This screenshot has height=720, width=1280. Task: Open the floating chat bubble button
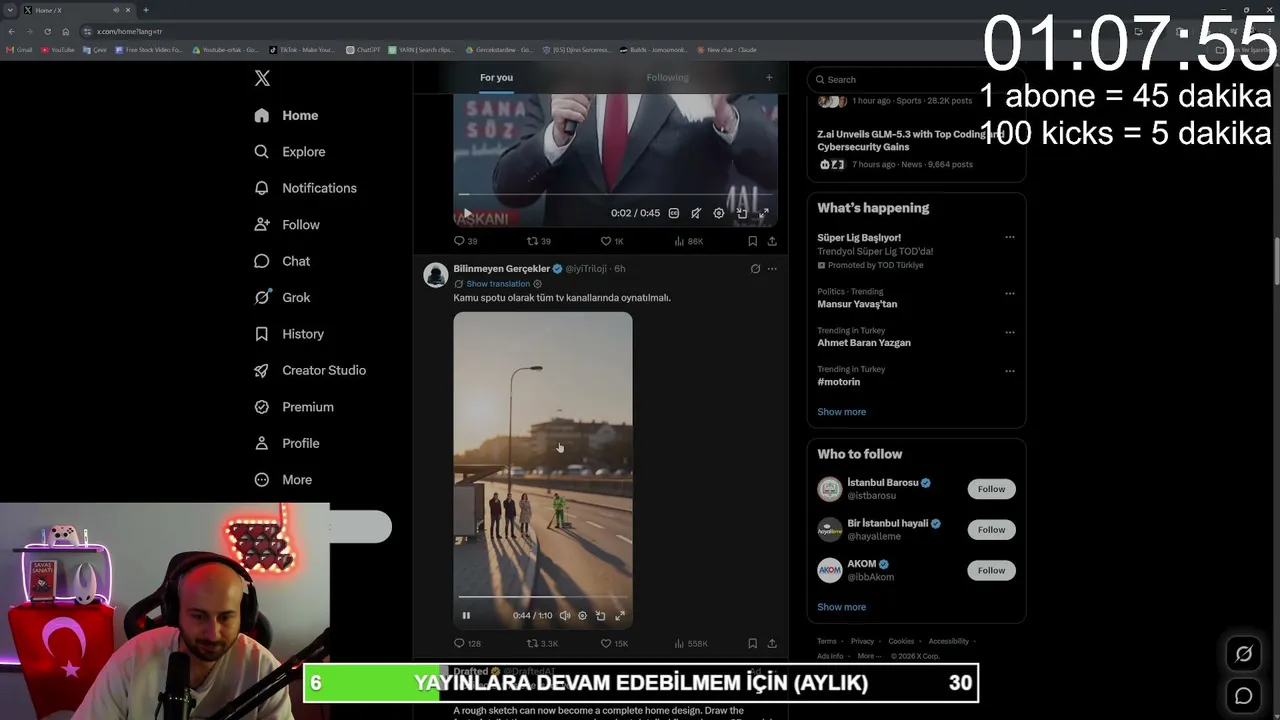pyautogui.click(x=1244, y=696)
